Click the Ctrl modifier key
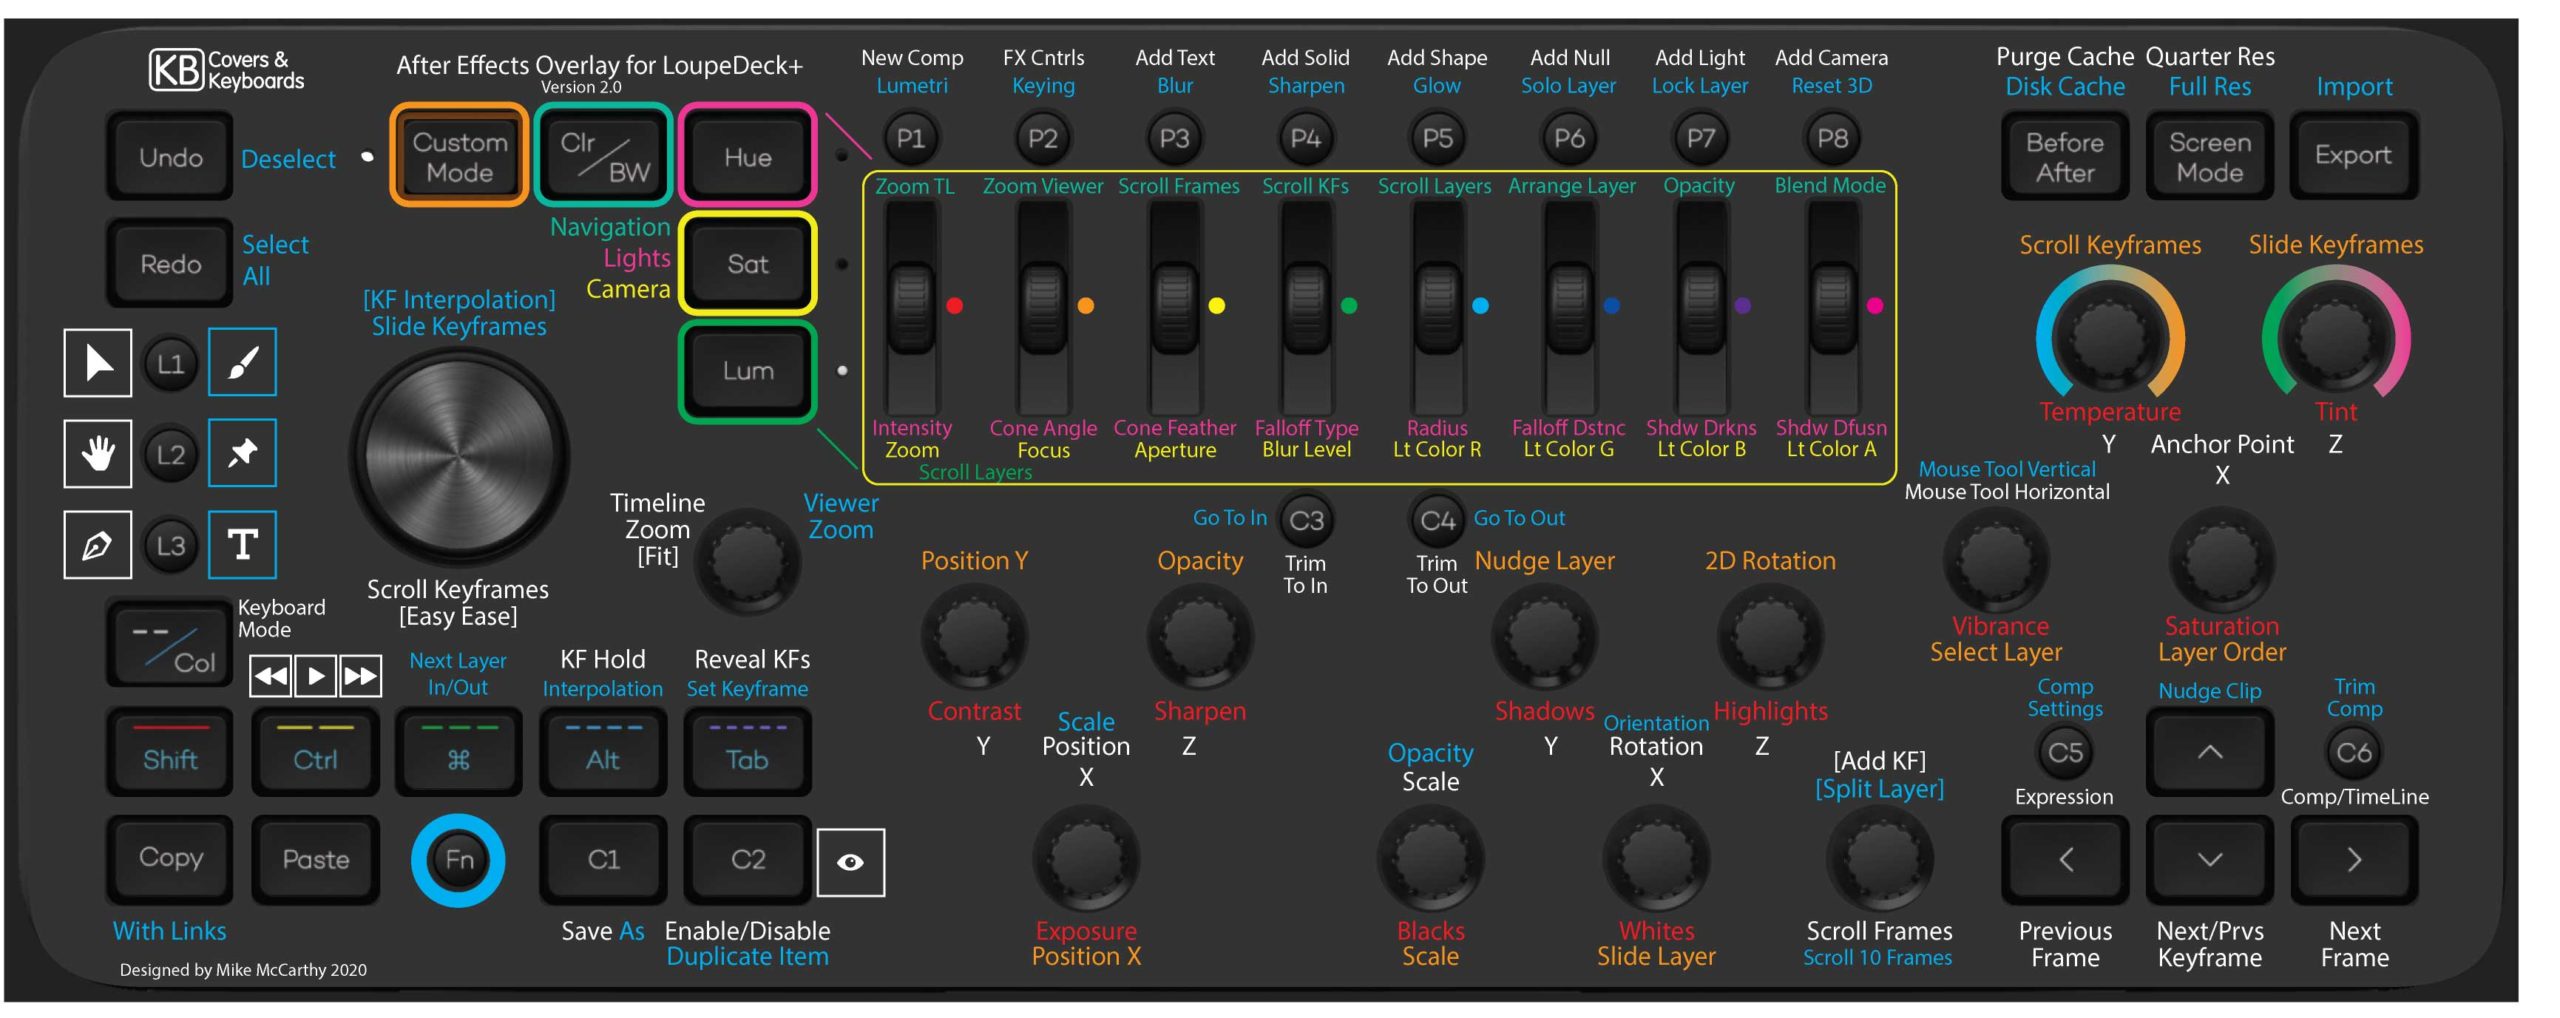The height and width of the screenshot is (1018, 2560). click(315, 752)
